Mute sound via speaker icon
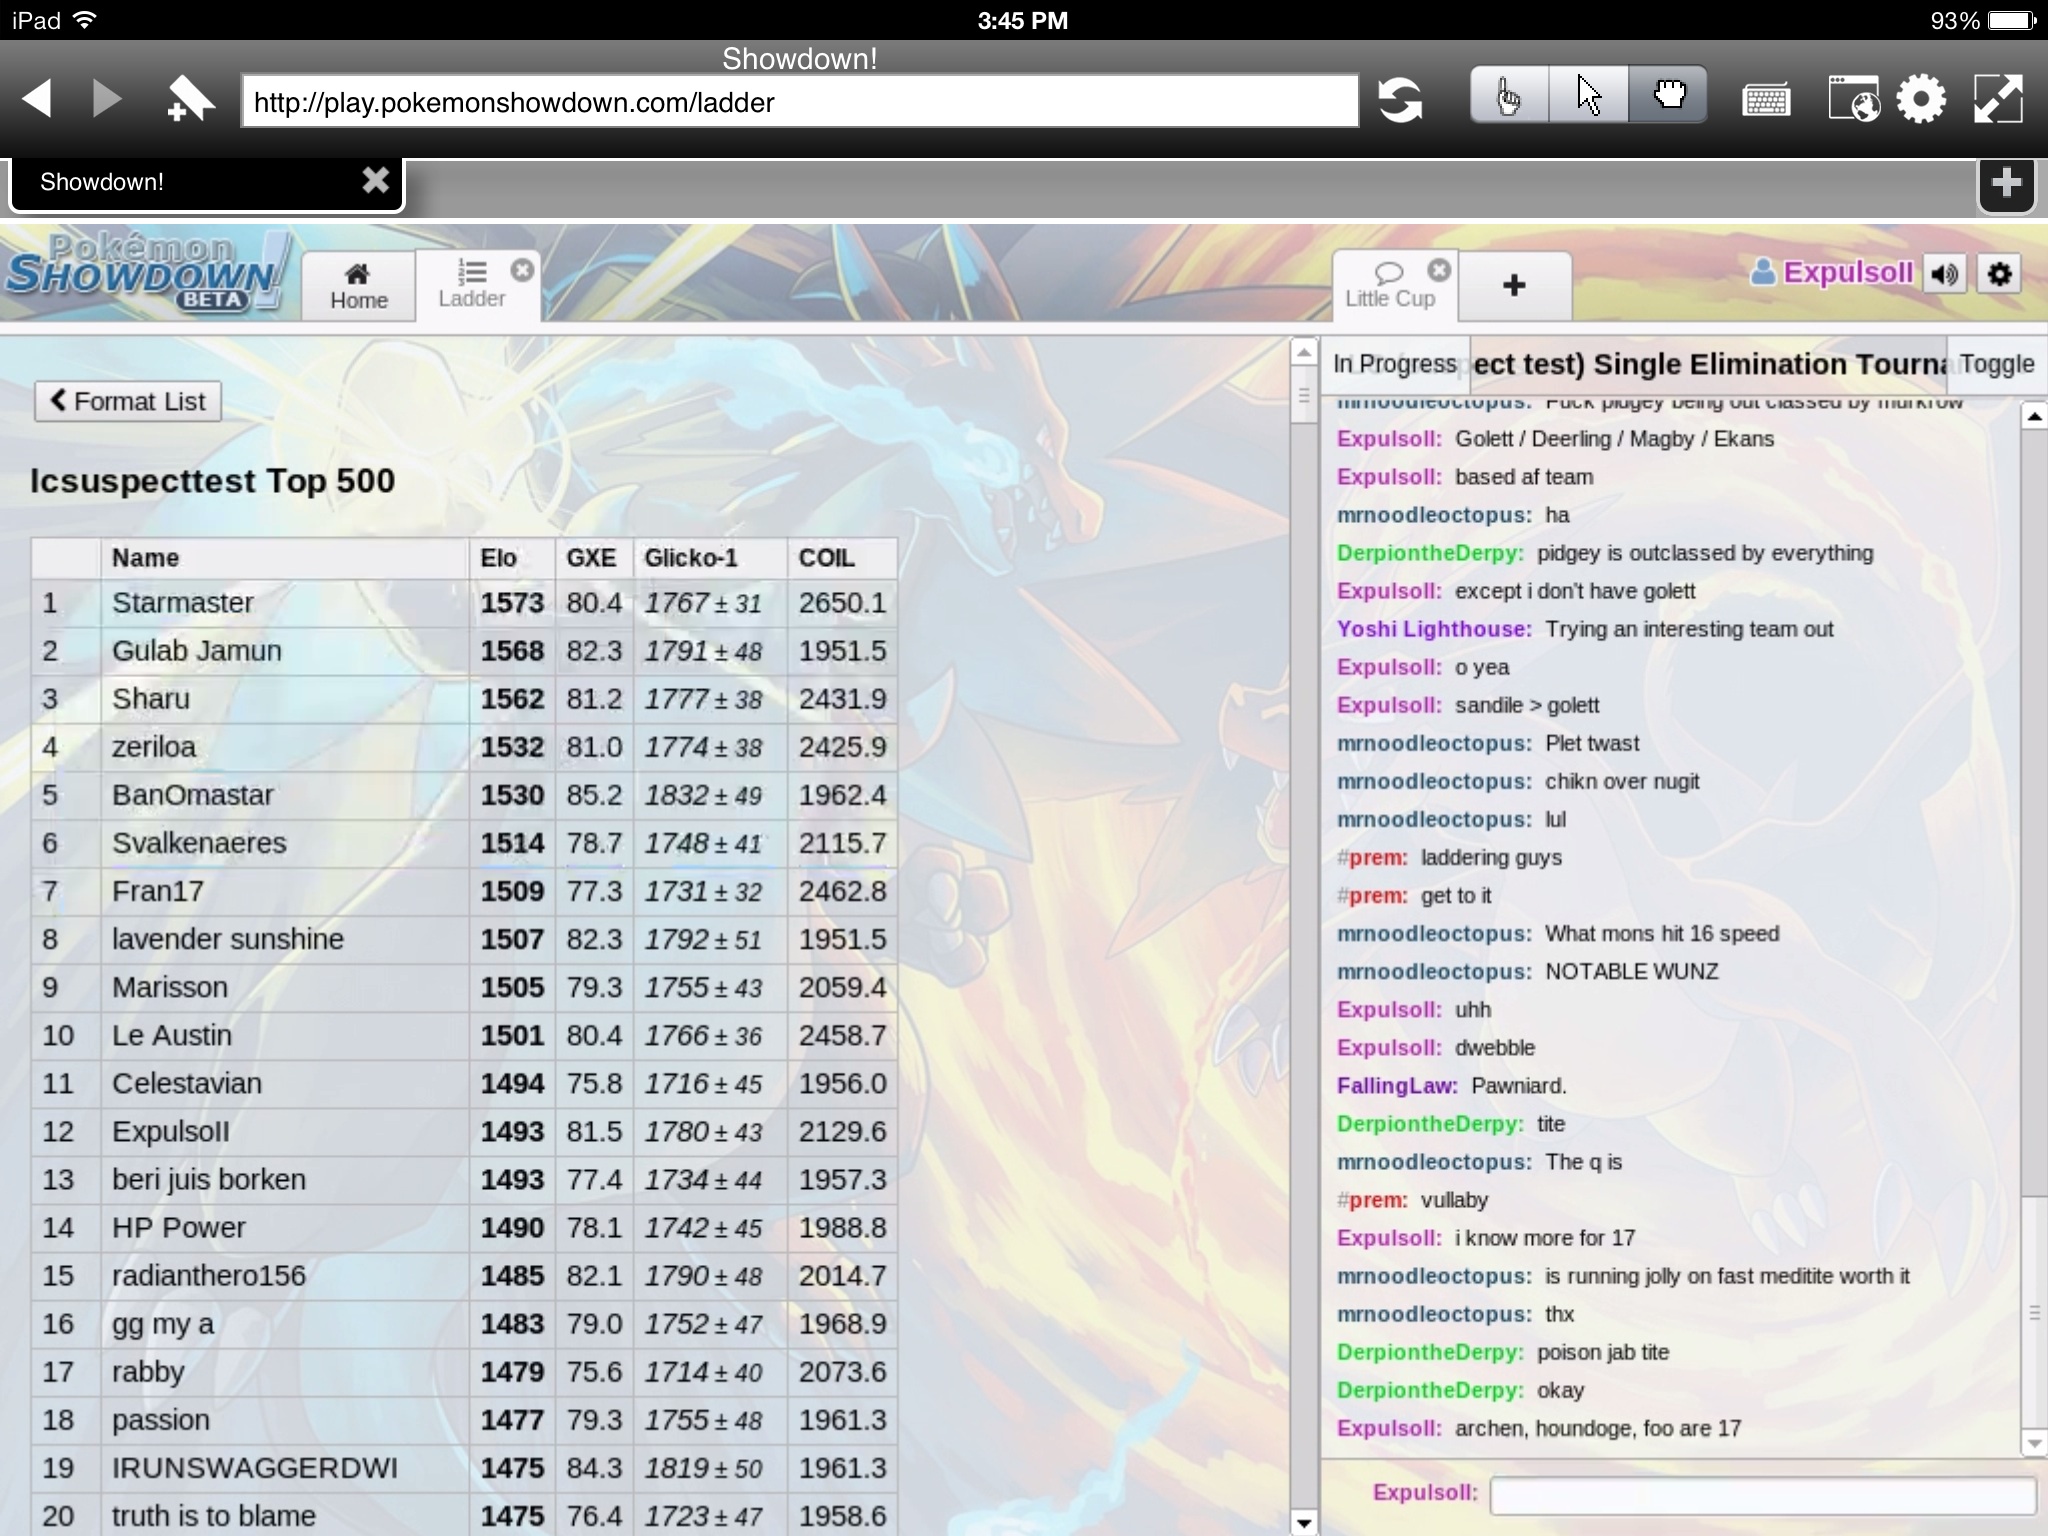Screen dimensions: 2048x1536 pos(1945,274)
